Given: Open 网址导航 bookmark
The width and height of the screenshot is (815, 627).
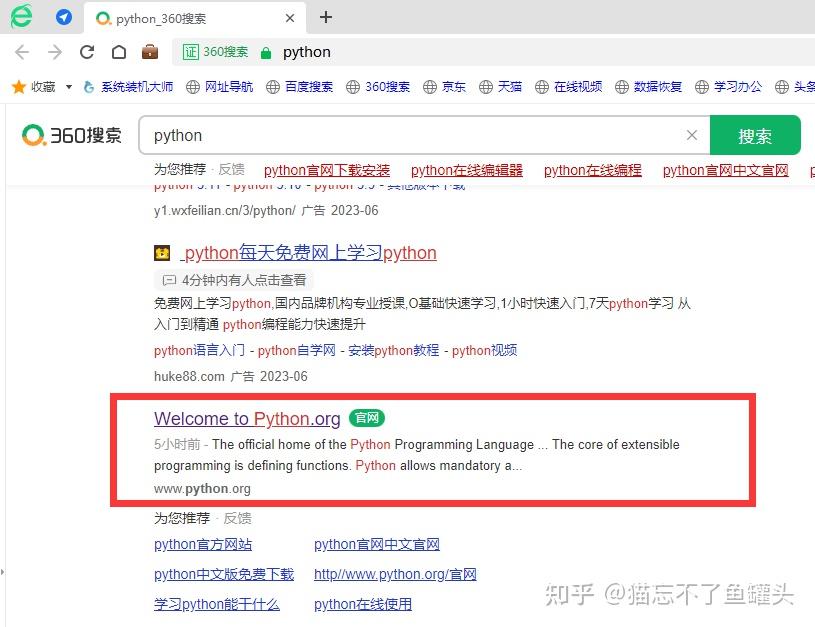Looking at the screenshot, I should pos(220,87).
